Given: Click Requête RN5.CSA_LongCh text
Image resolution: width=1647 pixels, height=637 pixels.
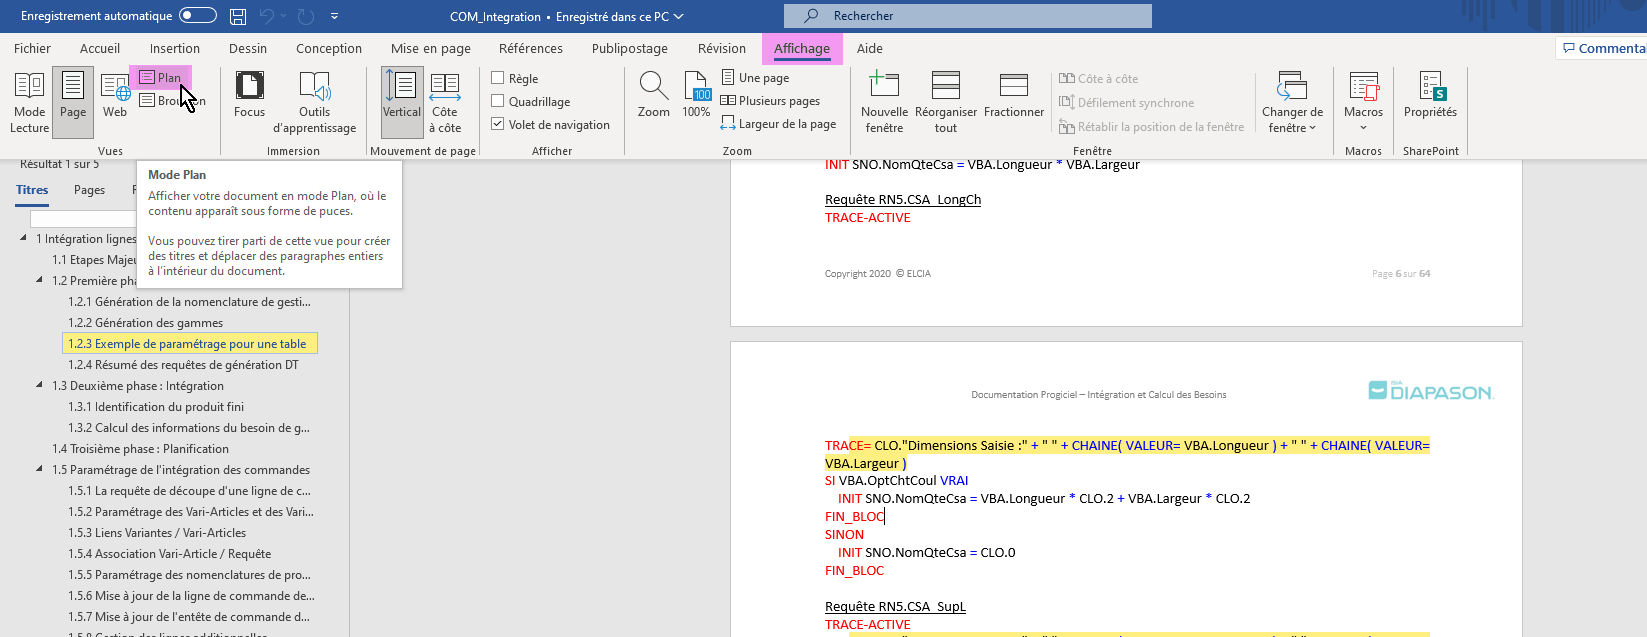Looking at the screenshot, I should point(903,199).
